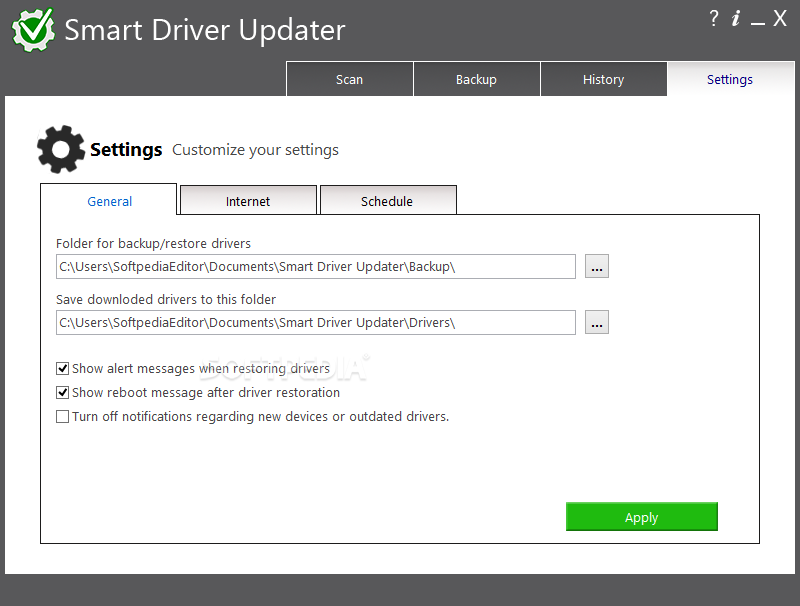Select the top Settings tab
The image size is (800, 606).
tap(731, 79)
